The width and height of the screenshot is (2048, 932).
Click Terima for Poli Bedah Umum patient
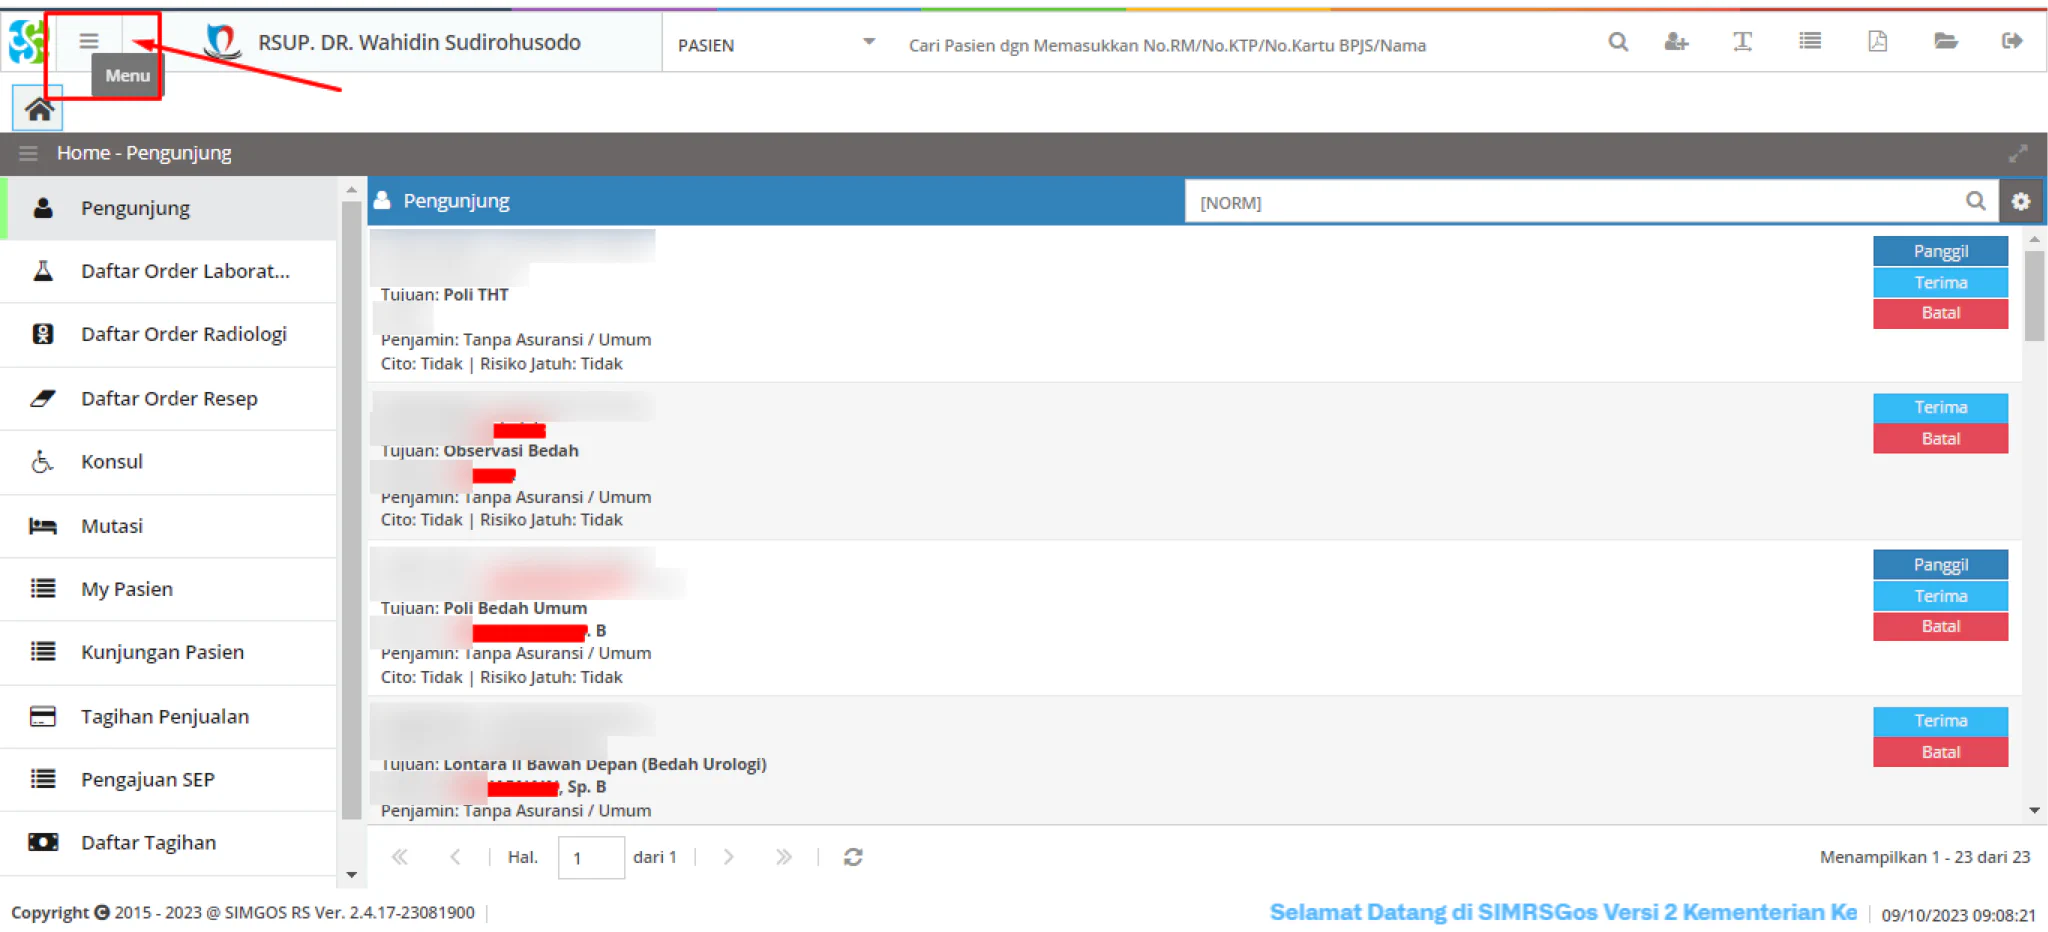coord(1940,596)
